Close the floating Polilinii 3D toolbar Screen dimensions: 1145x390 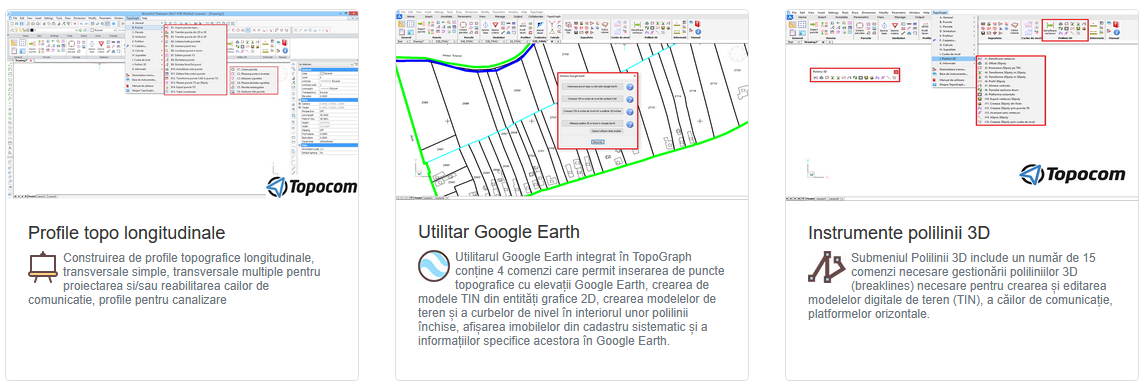point(896,72)
